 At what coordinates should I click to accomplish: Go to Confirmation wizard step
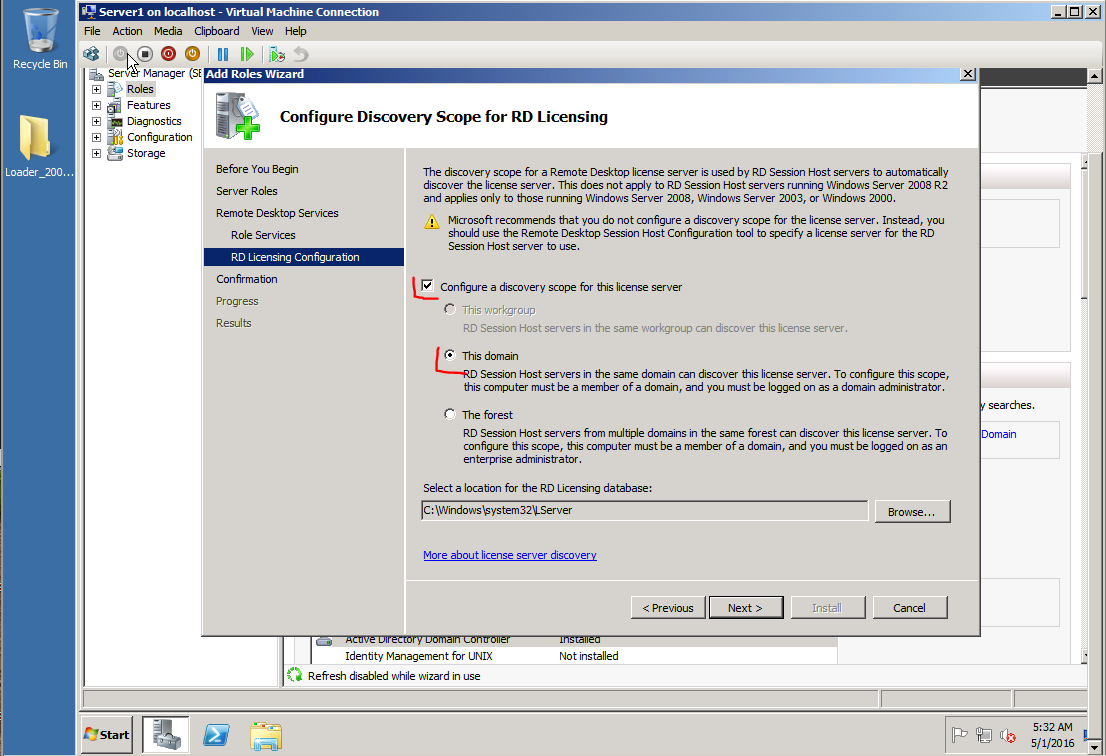tap(247, 279)
